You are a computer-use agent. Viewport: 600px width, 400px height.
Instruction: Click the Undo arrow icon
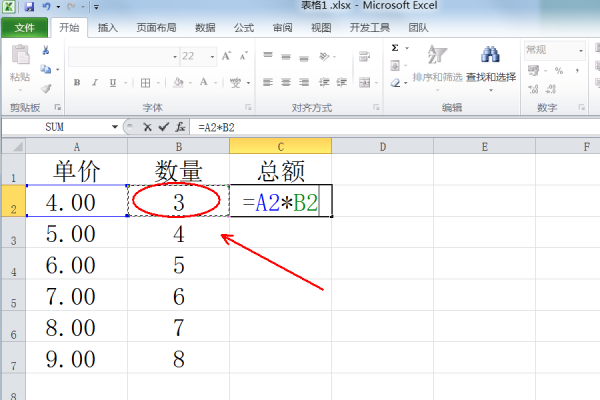coord(45,7)
